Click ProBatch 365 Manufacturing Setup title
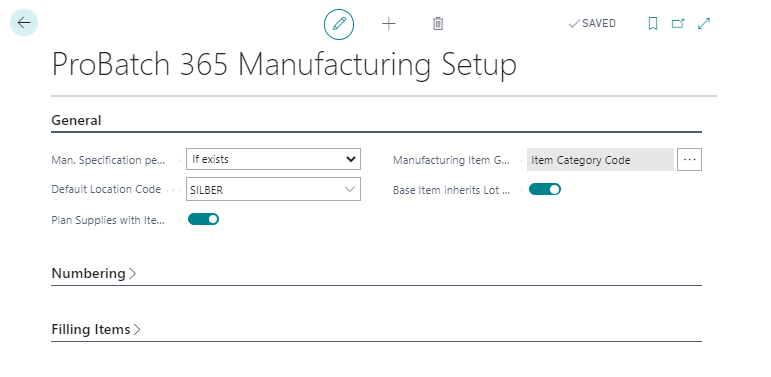Image resolution: width=771 pixels, height=377 pixels. tap(284, 64)
